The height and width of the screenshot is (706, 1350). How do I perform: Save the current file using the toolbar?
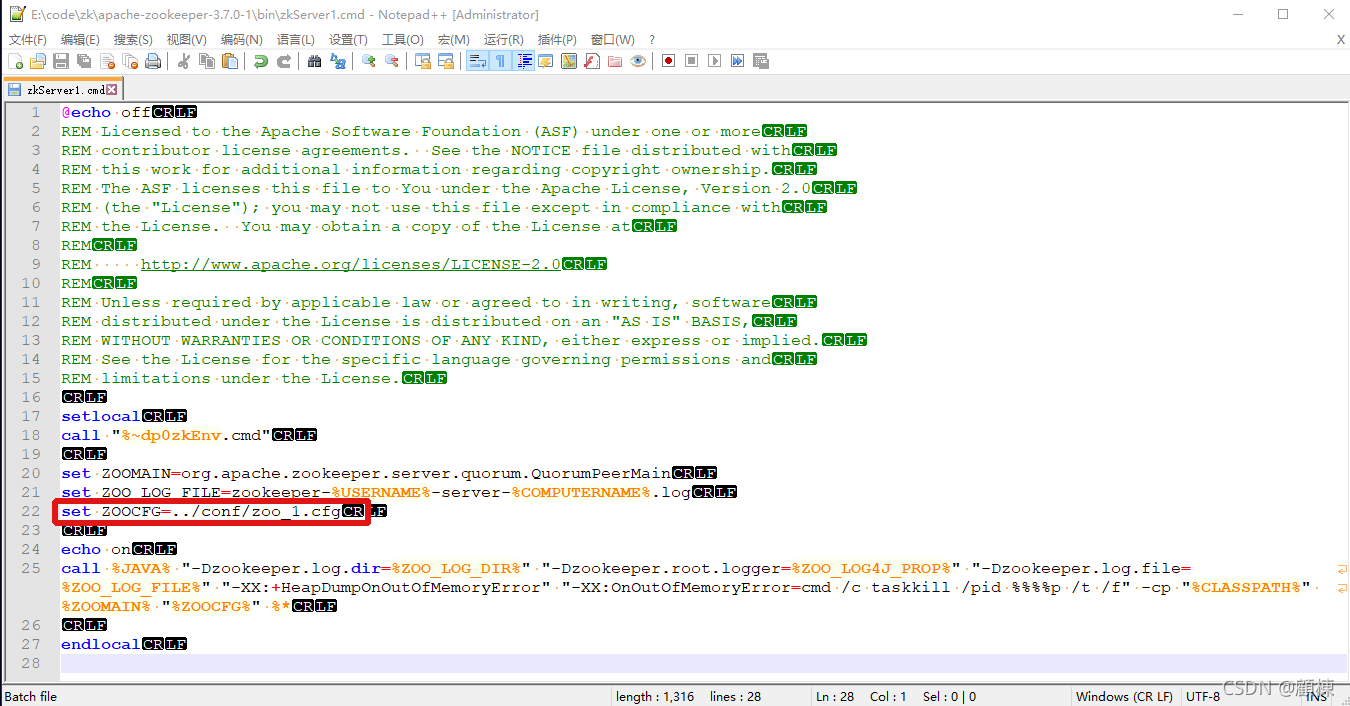click(x=61, y=61)
